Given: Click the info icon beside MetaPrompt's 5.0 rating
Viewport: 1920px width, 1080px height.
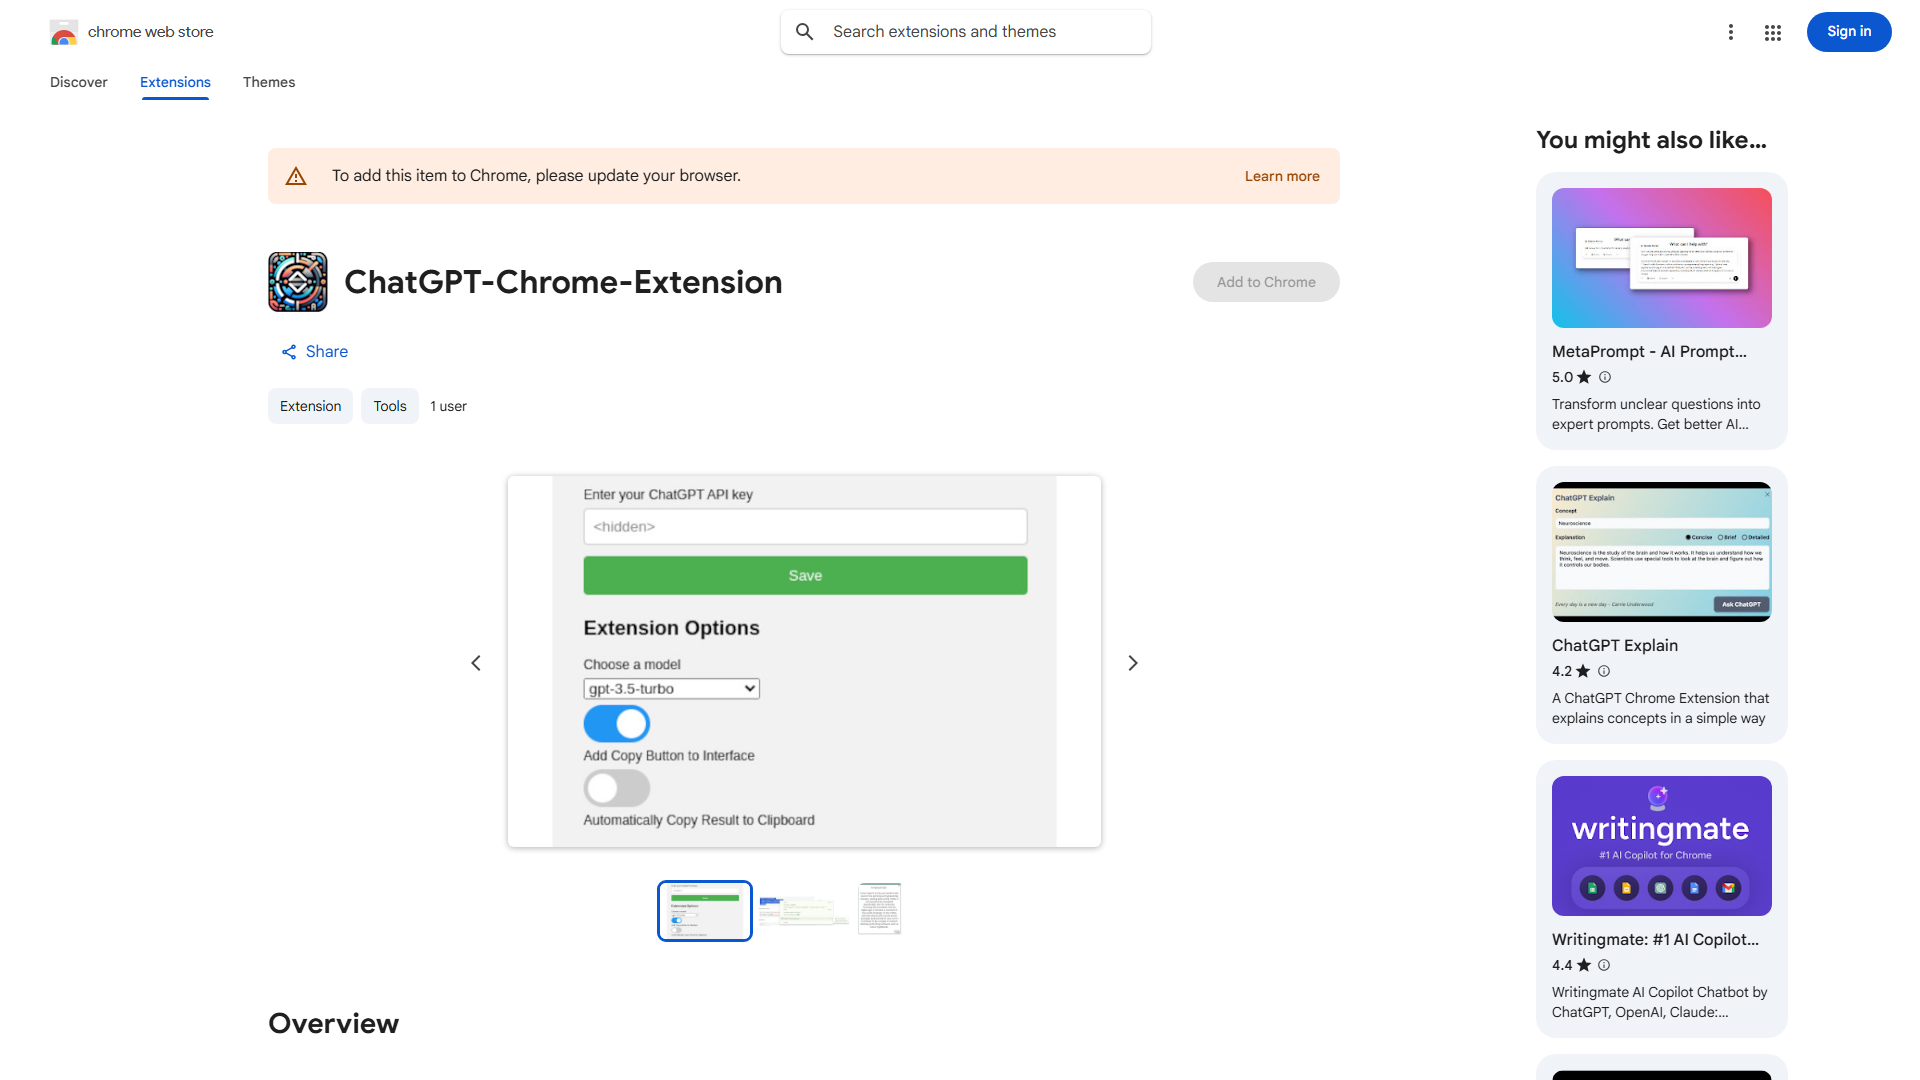Looking at the screenshot, I should click(x=1604, y=377).
